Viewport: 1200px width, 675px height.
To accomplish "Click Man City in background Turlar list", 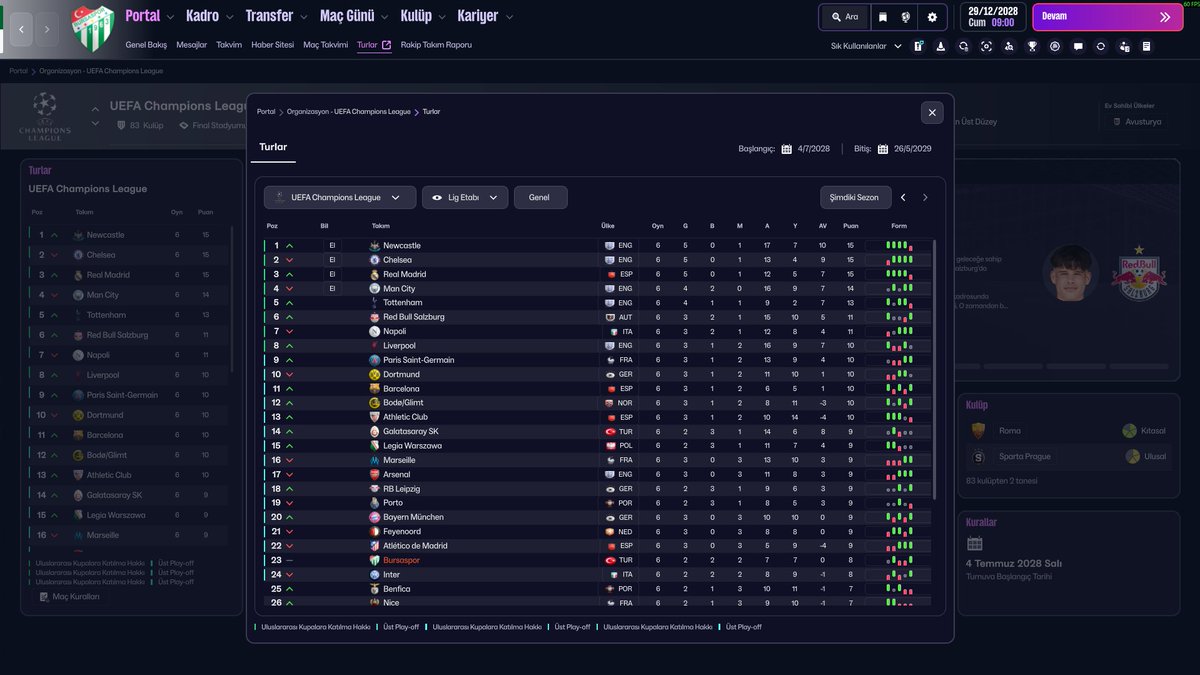I will click(103, 295).
